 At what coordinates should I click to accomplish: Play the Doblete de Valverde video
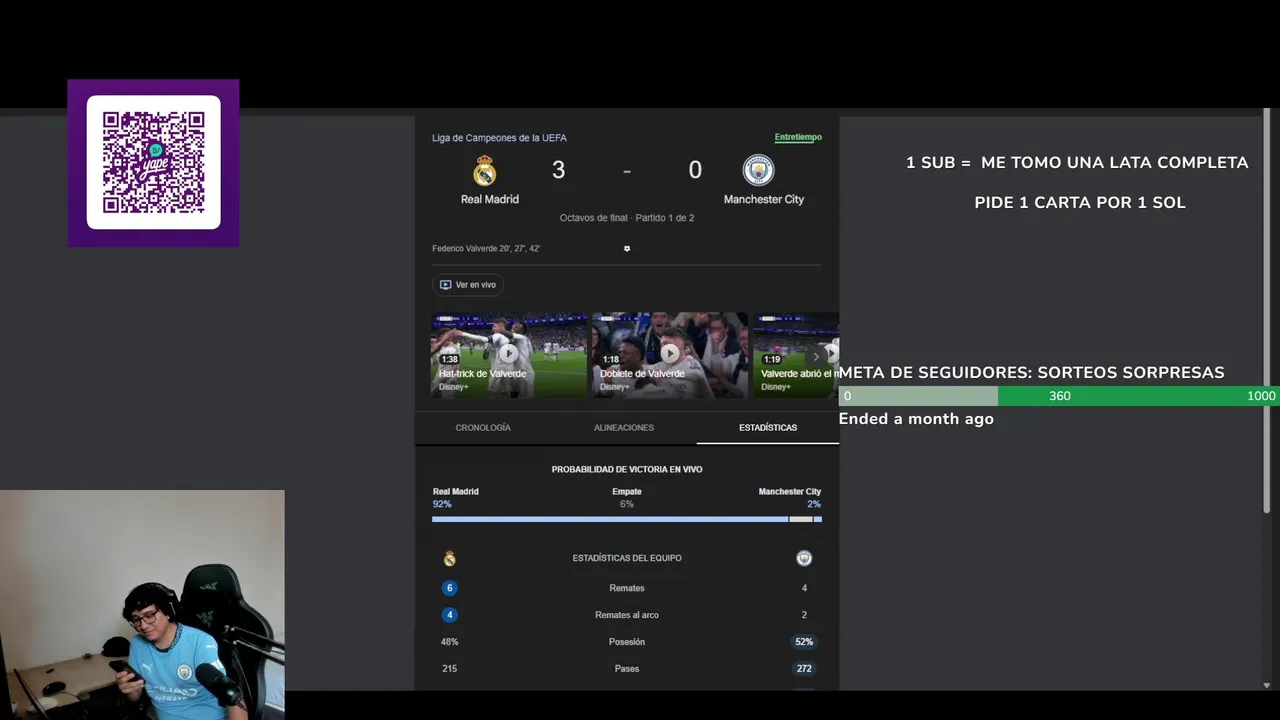click(x=670, y=354)
